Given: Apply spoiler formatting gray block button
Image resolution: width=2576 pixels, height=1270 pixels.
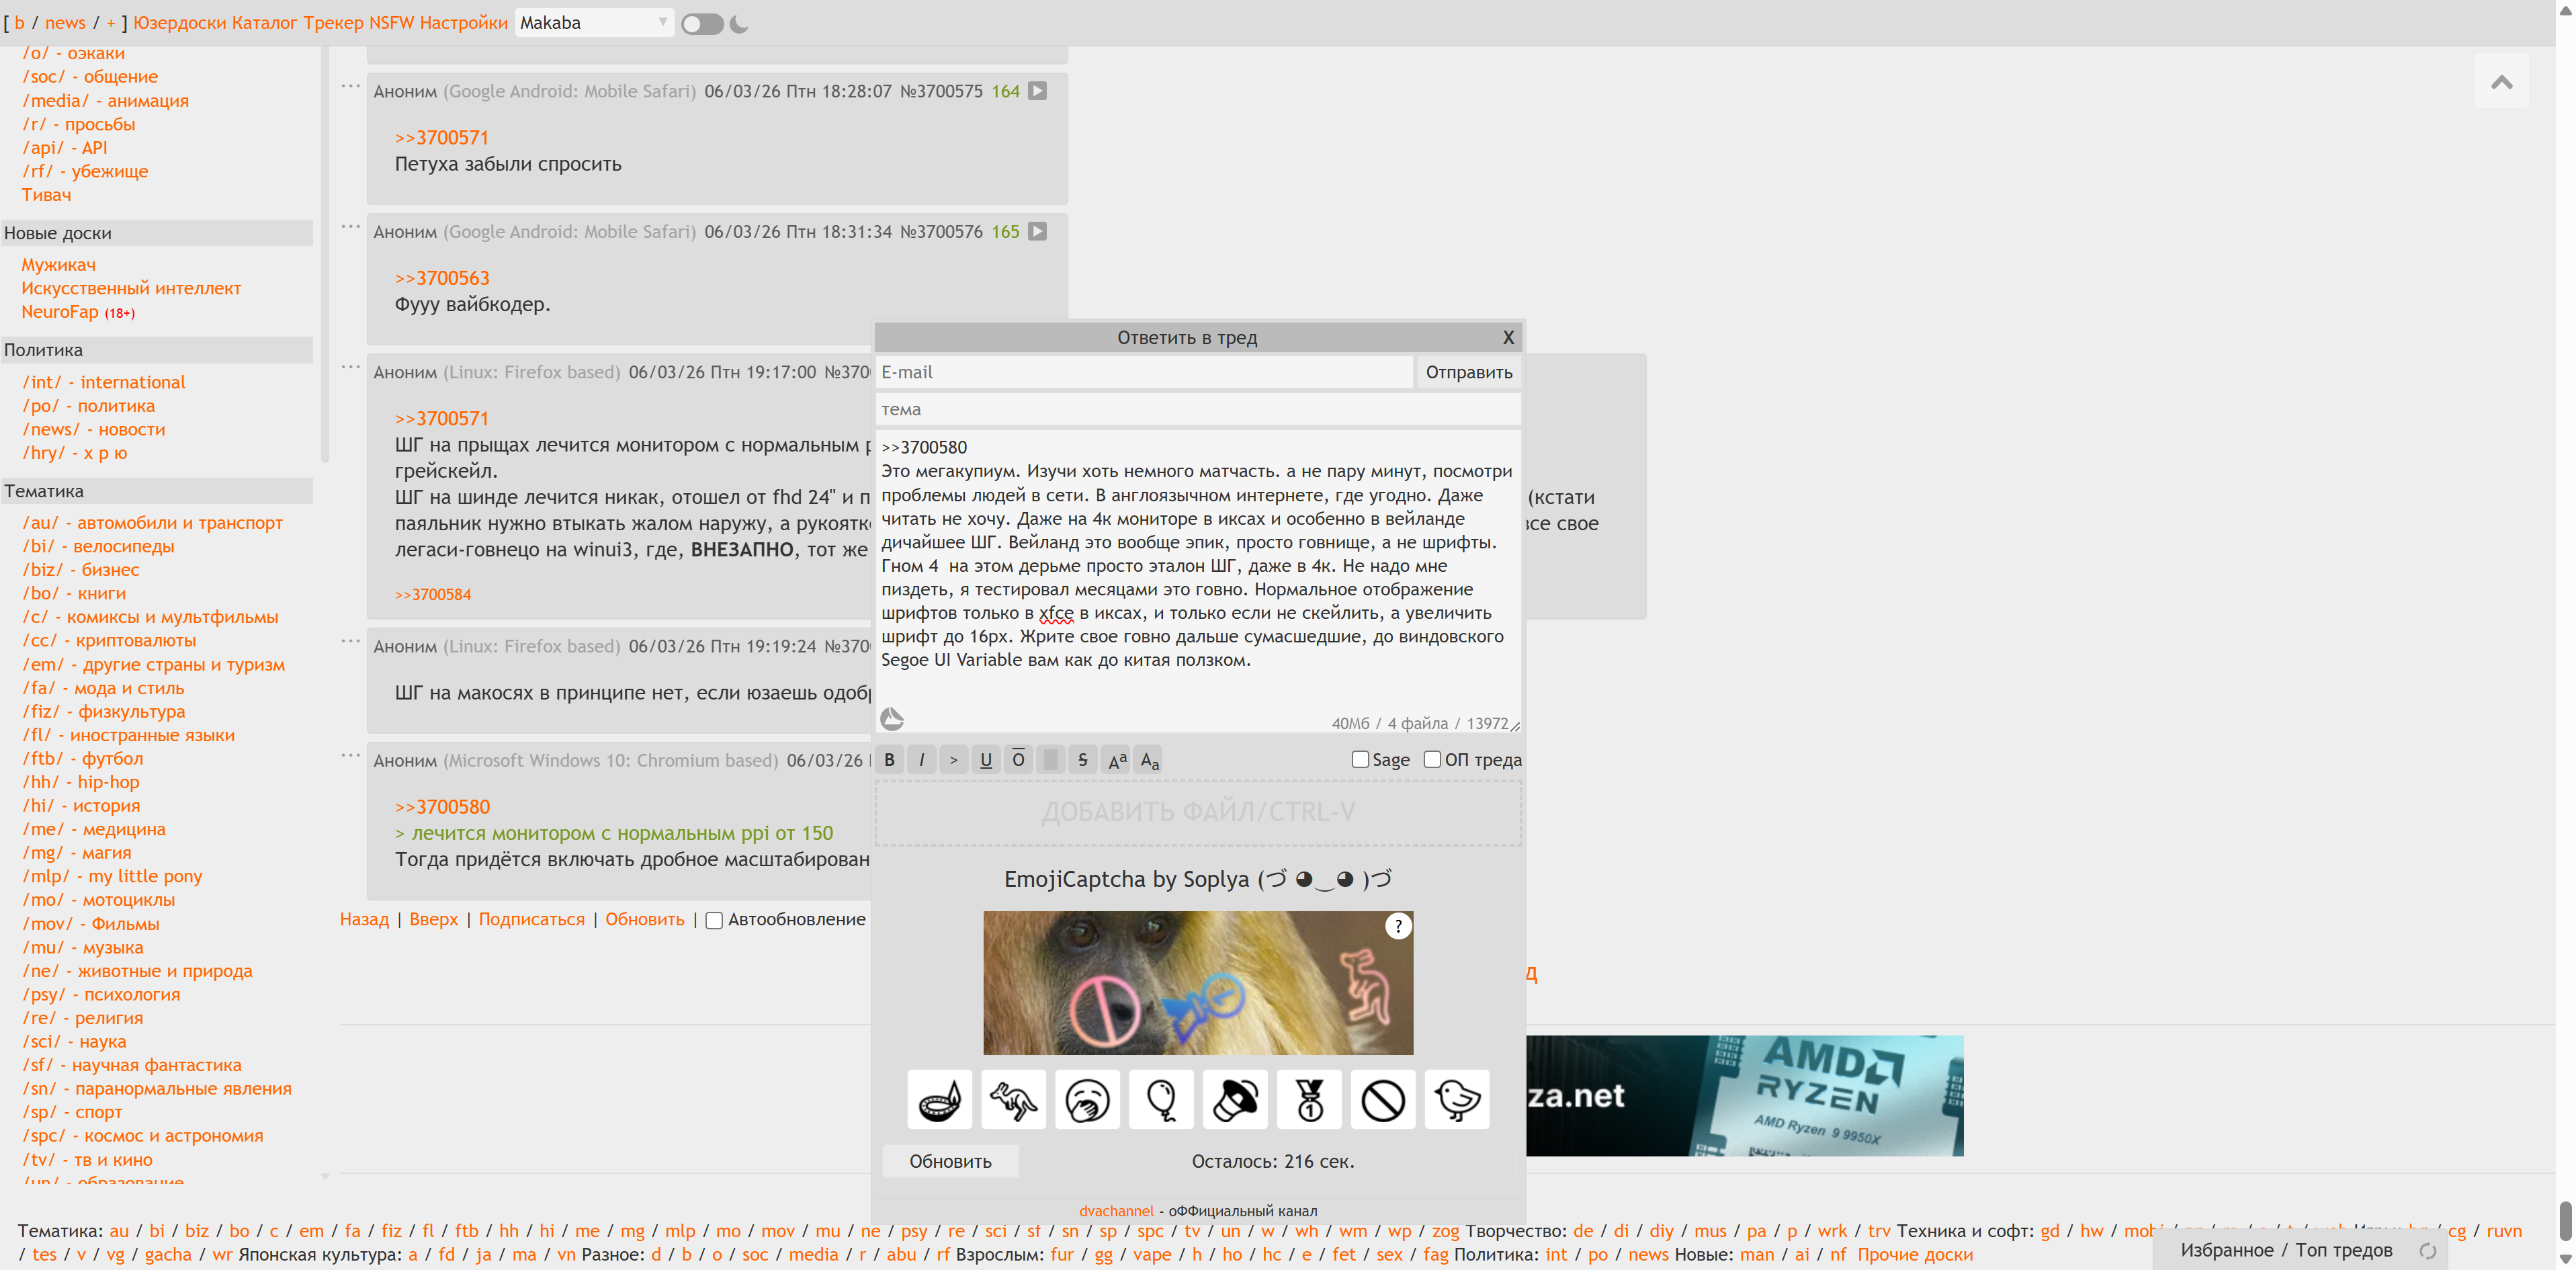Looking at the screenshot, I should click(1050, 760).
